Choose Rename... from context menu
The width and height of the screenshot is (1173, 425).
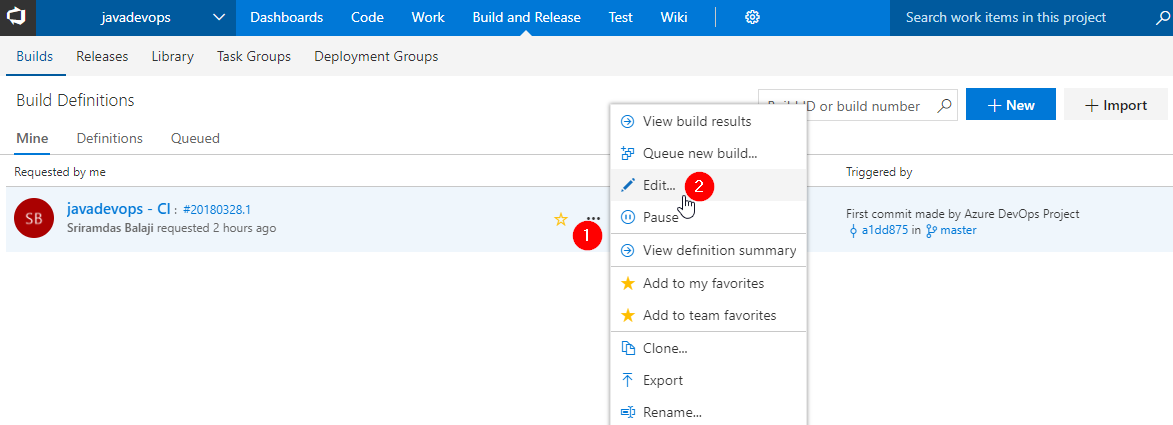[x=708, y=412]
